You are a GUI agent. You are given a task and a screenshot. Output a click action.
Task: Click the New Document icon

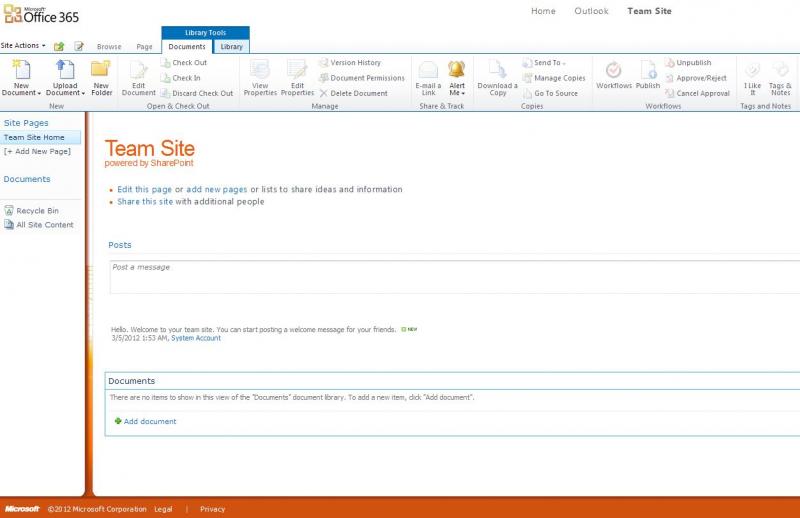point(21,69)
